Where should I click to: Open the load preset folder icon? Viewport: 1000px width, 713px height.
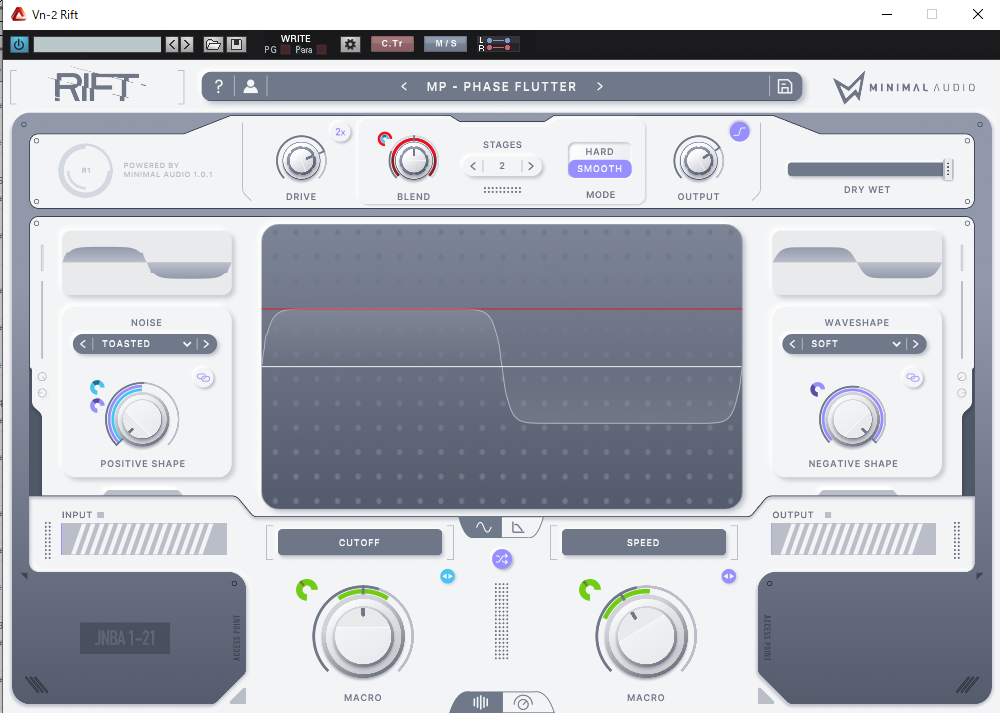click(213, 44)
